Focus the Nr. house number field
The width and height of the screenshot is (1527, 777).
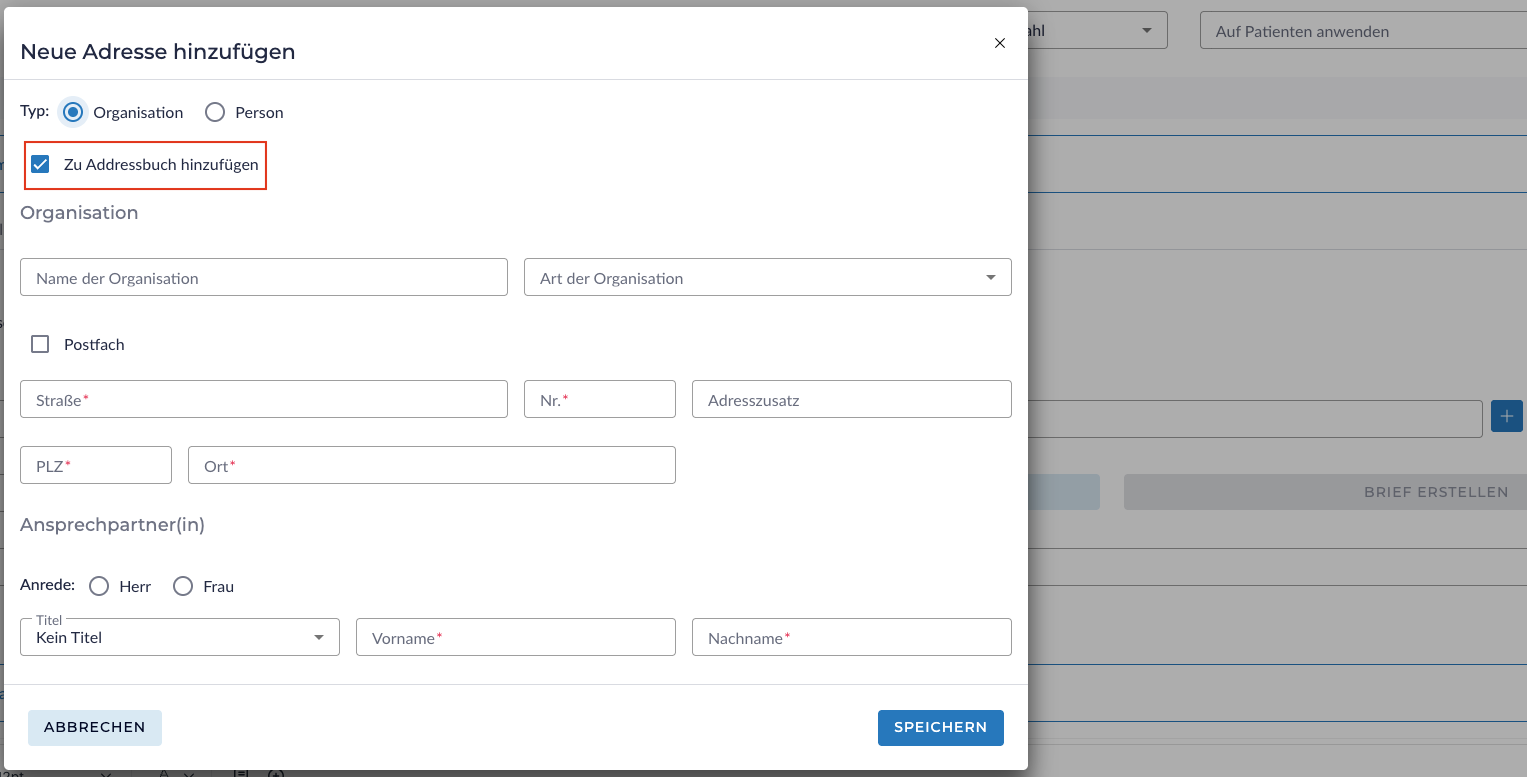click(600, 400)
